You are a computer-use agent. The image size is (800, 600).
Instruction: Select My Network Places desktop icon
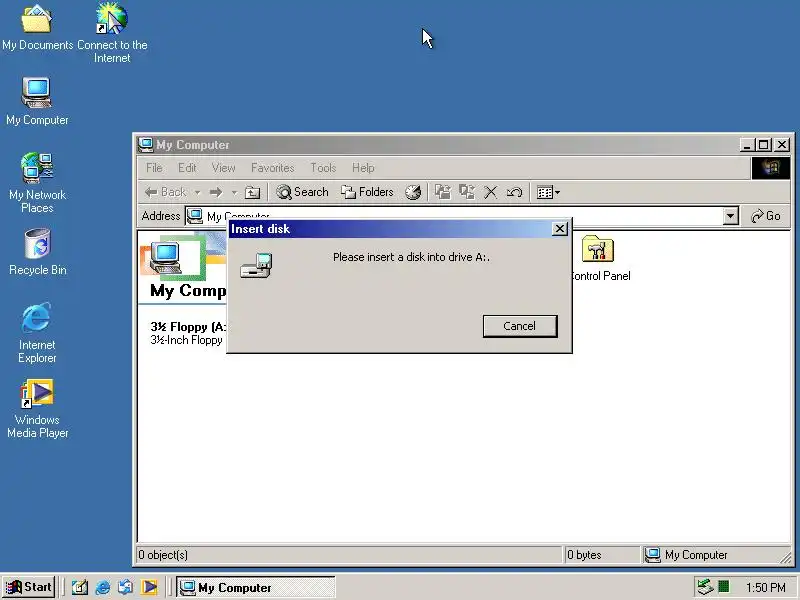tap(37, 182)
